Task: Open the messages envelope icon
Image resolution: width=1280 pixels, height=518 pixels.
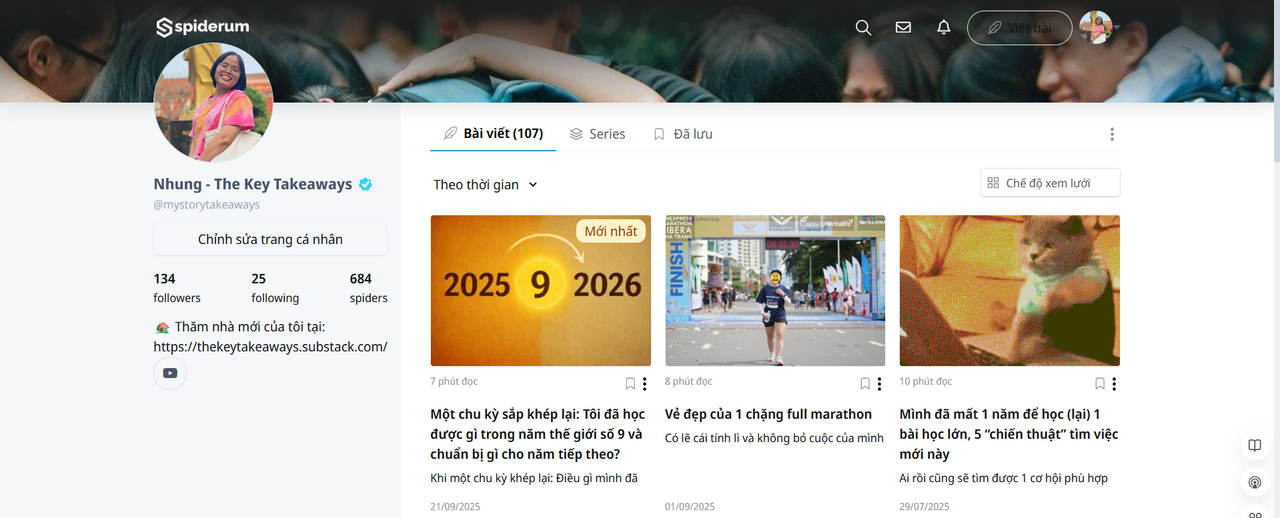Action: [903, 28]
